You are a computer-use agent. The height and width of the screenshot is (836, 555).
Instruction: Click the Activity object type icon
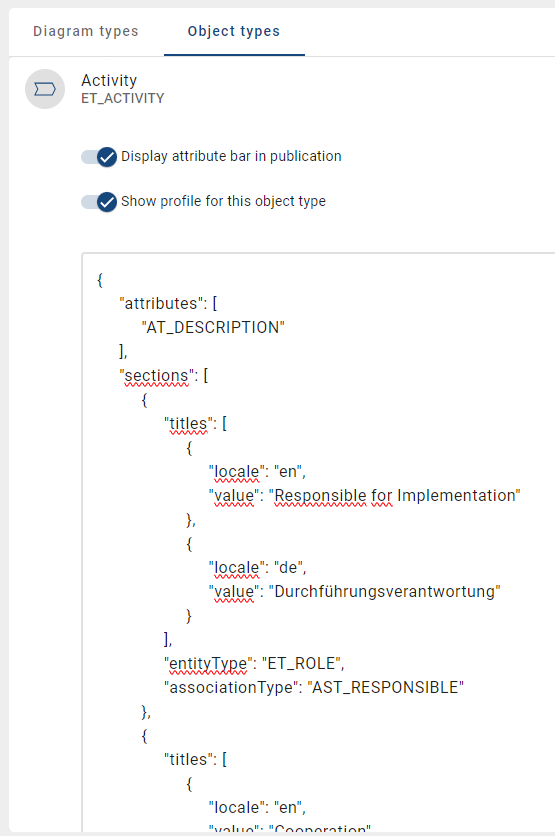pos(45,89)
